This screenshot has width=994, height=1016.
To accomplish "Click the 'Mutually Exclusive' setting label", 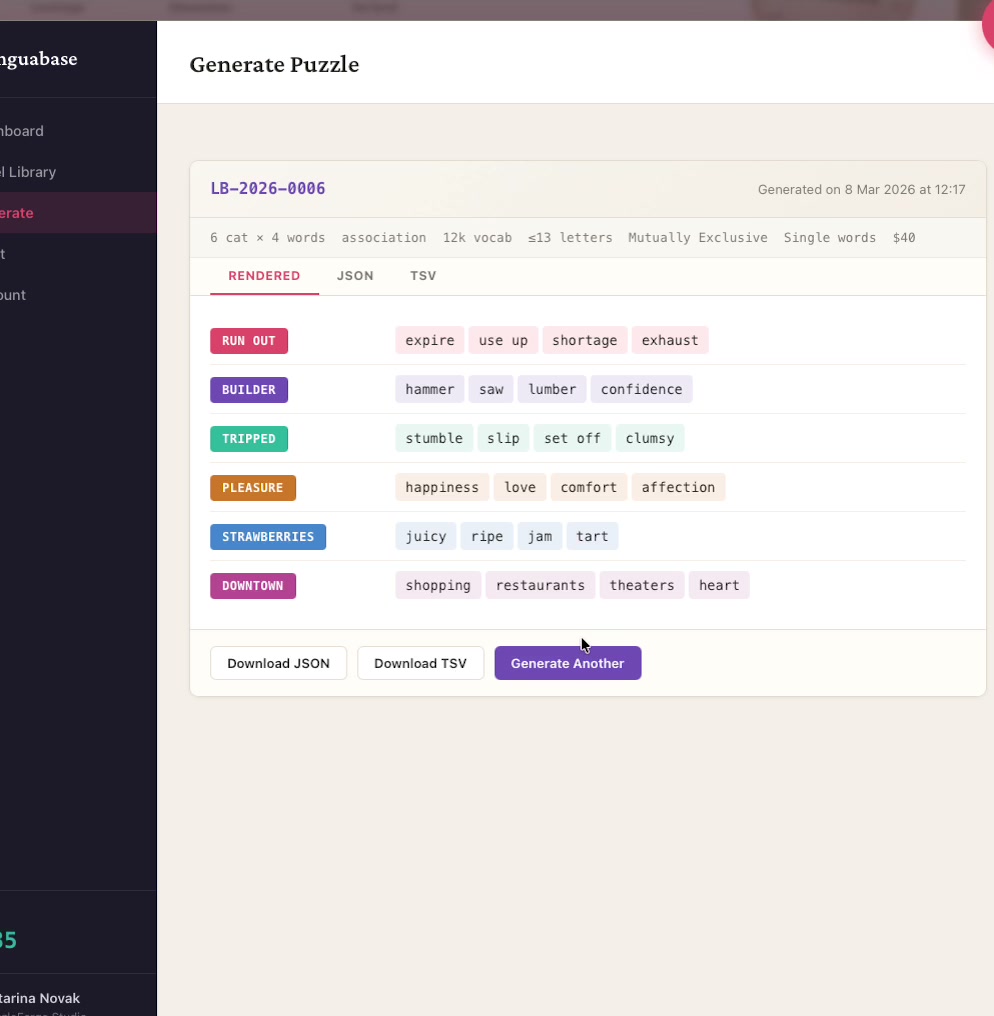I will [x=698, y=238].
